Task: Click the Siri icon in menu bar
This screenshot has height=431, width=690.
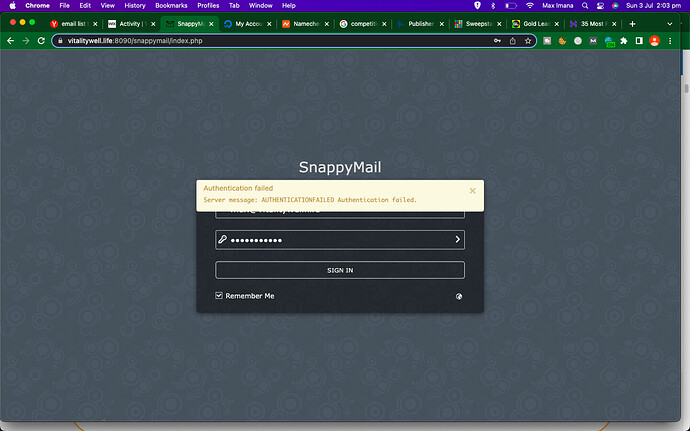Action: pos(615,5)
